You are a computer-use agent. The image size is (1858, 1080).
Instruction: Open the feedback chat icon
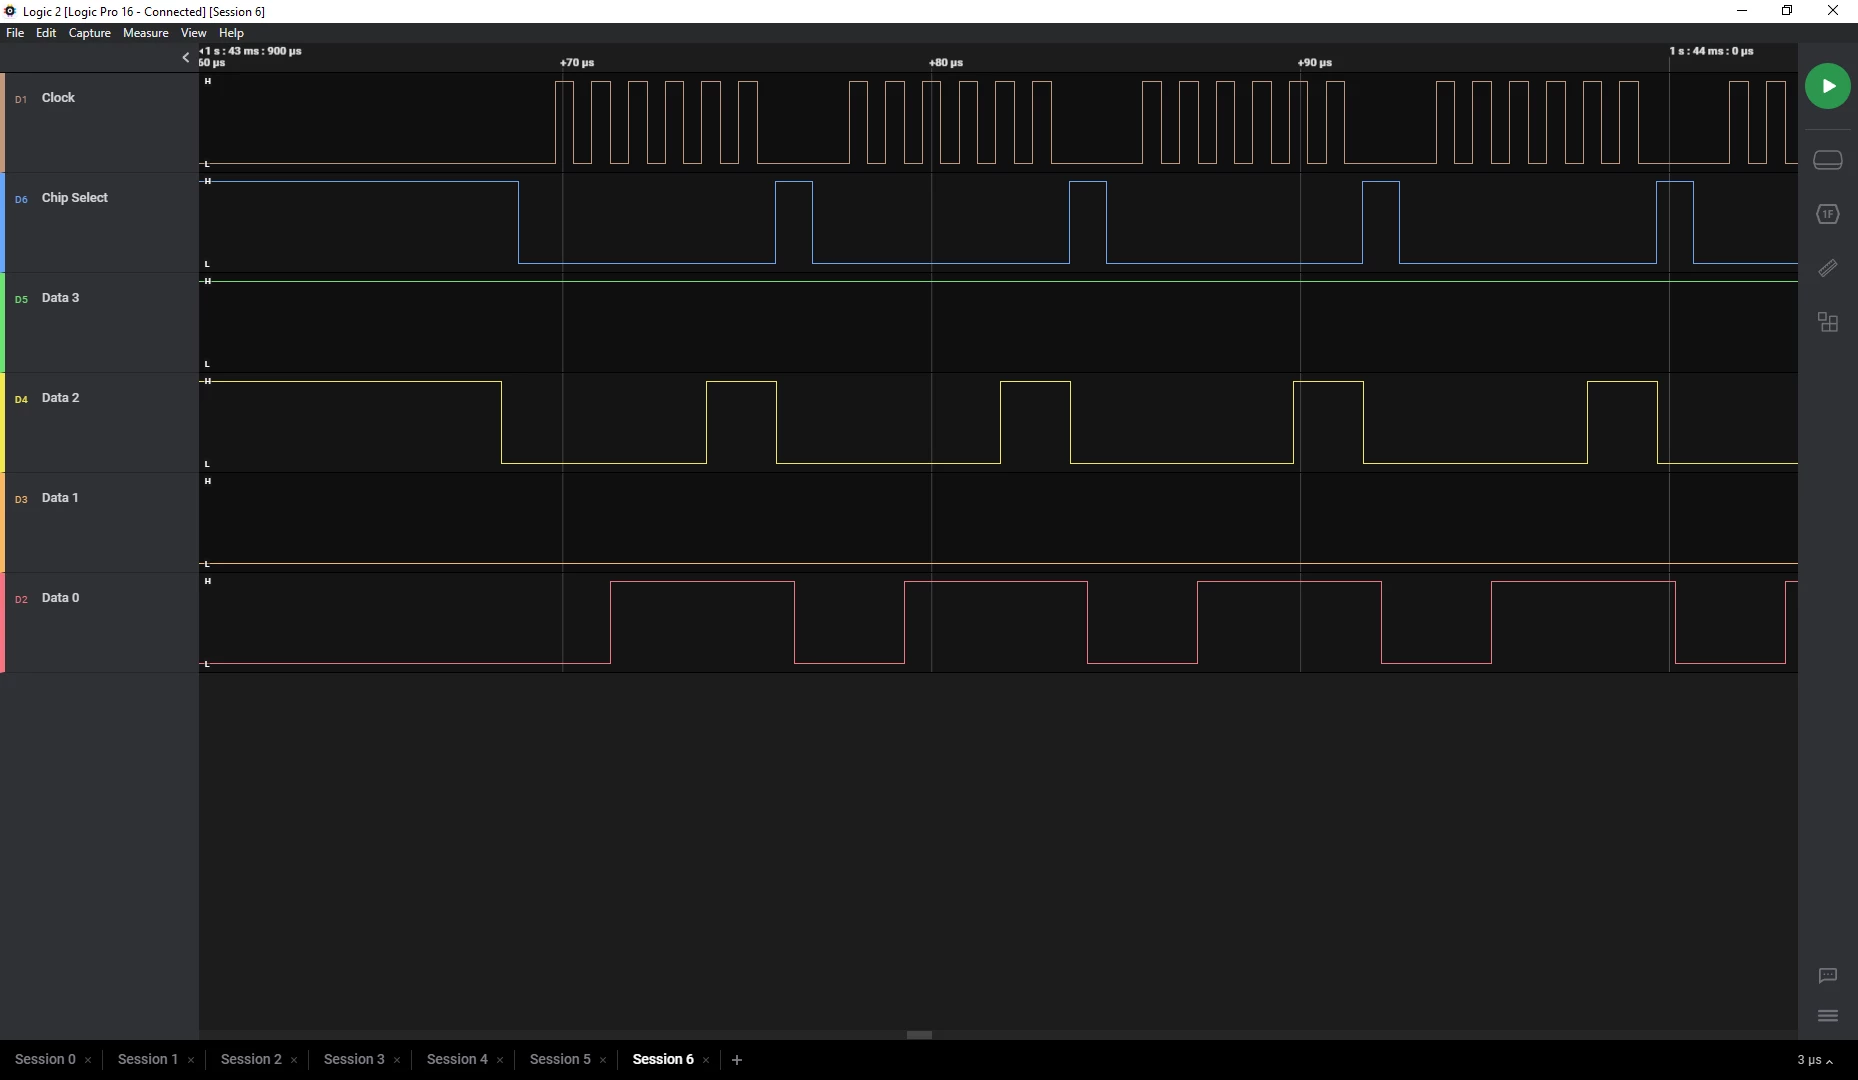tap(1827, 976)
